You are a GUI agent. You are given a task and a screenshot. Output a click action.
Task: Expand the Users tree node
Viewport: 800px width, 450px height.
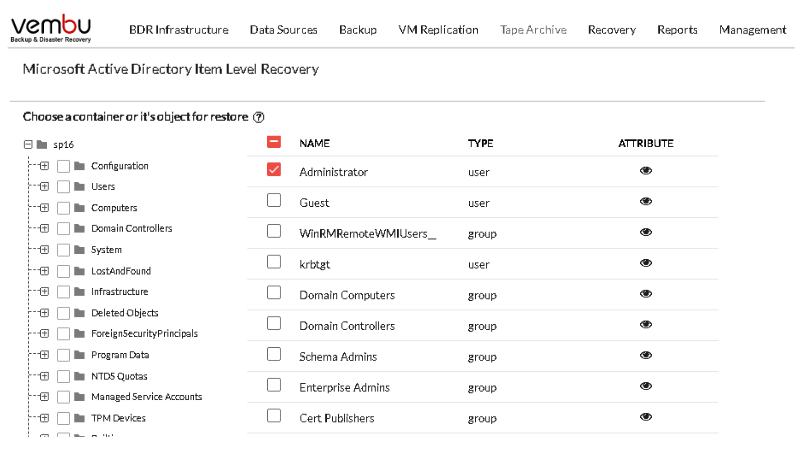click(x=44, y=186)
